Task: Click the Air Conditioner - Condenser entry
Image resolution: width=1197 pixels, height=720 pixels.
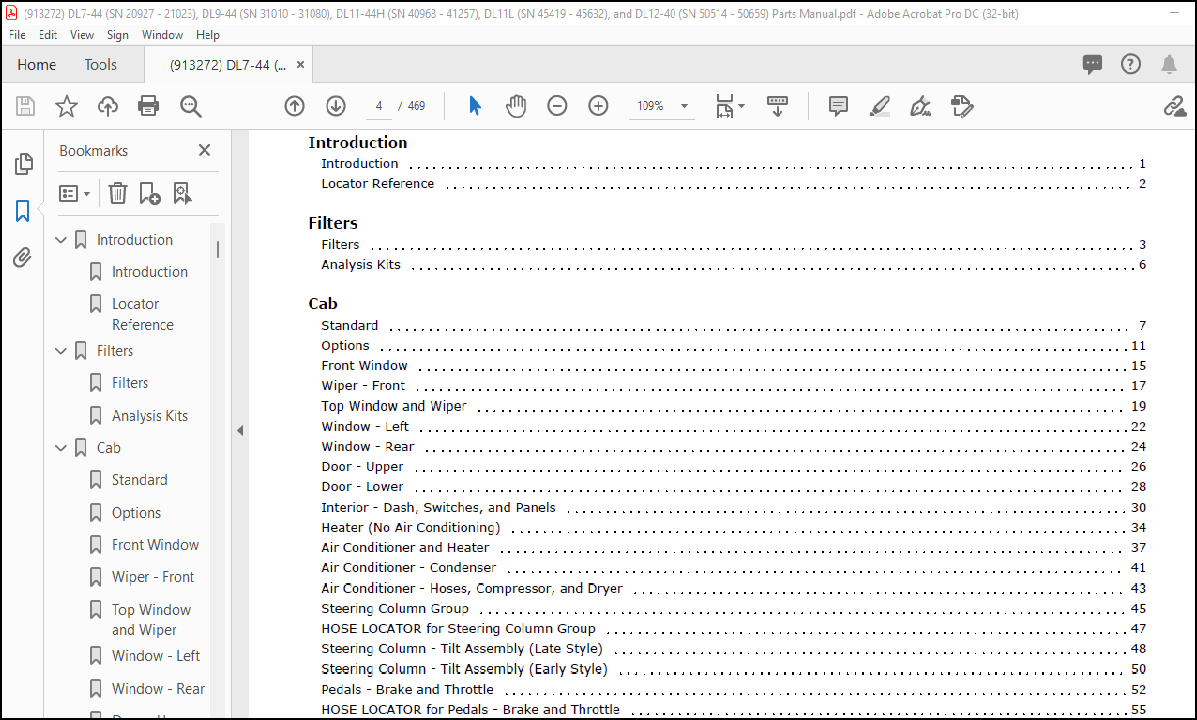Action: tap(408, 568)
